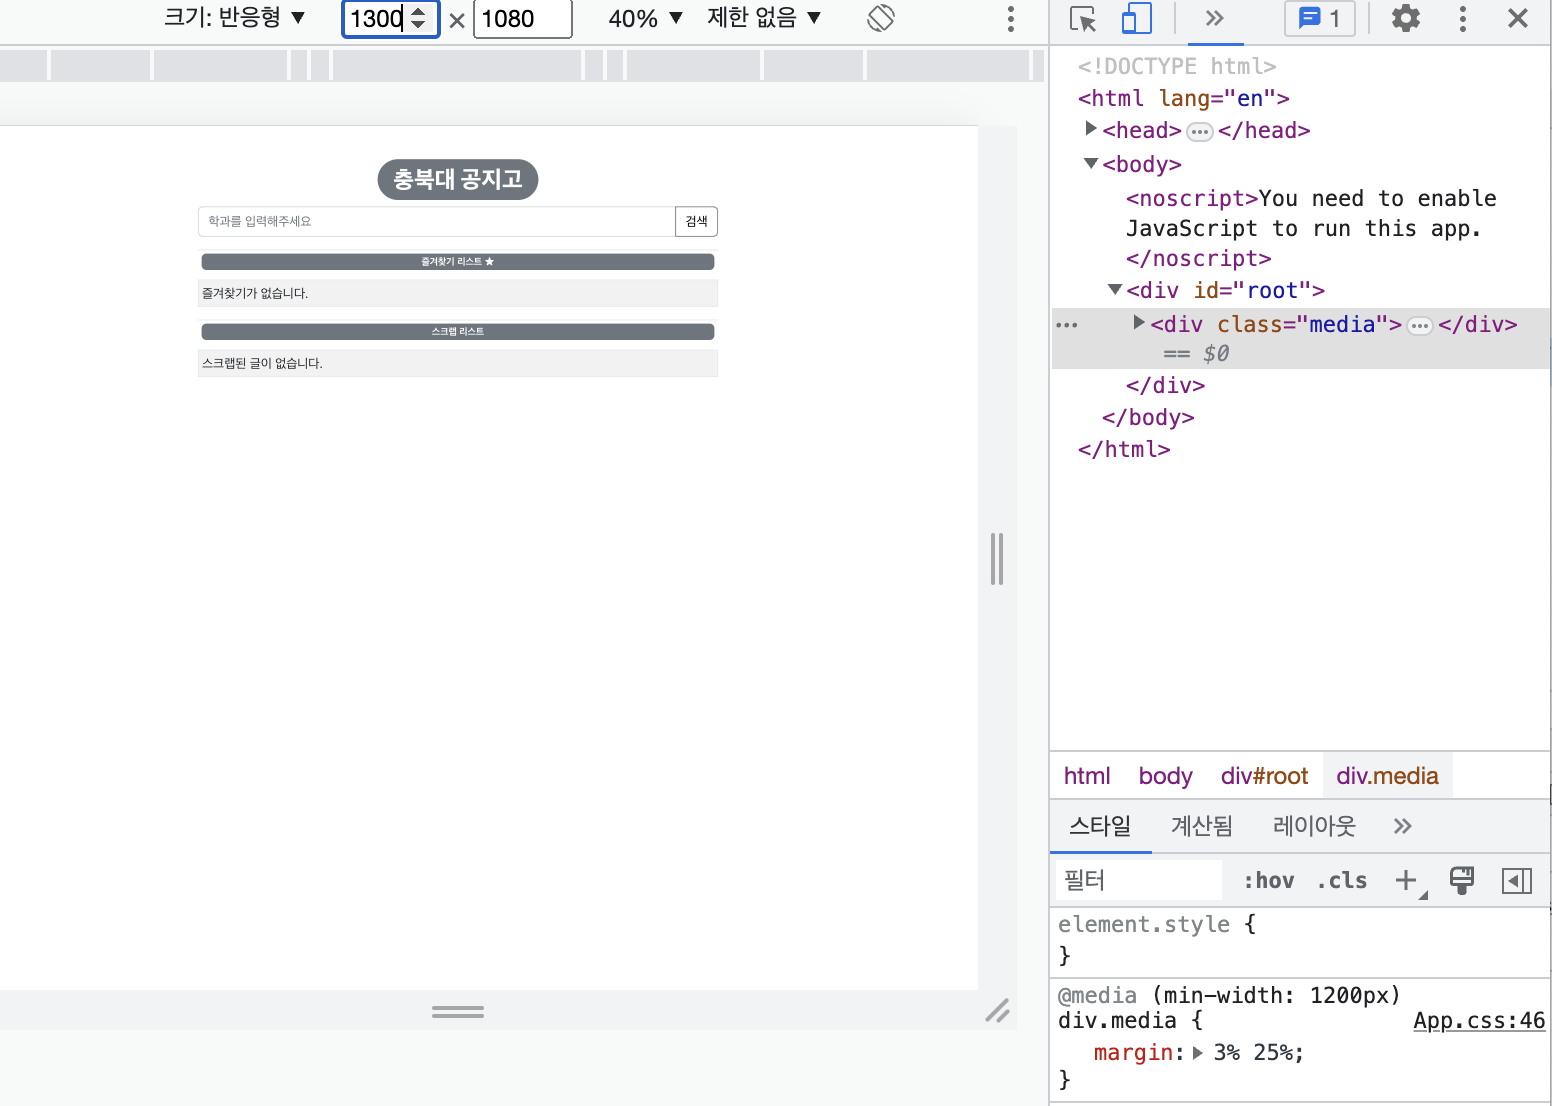Image resolution: width=1552 pixels, height=1106 pixels.
Task: Click div.media in the breadcrumb trail
Action: 1387,776
